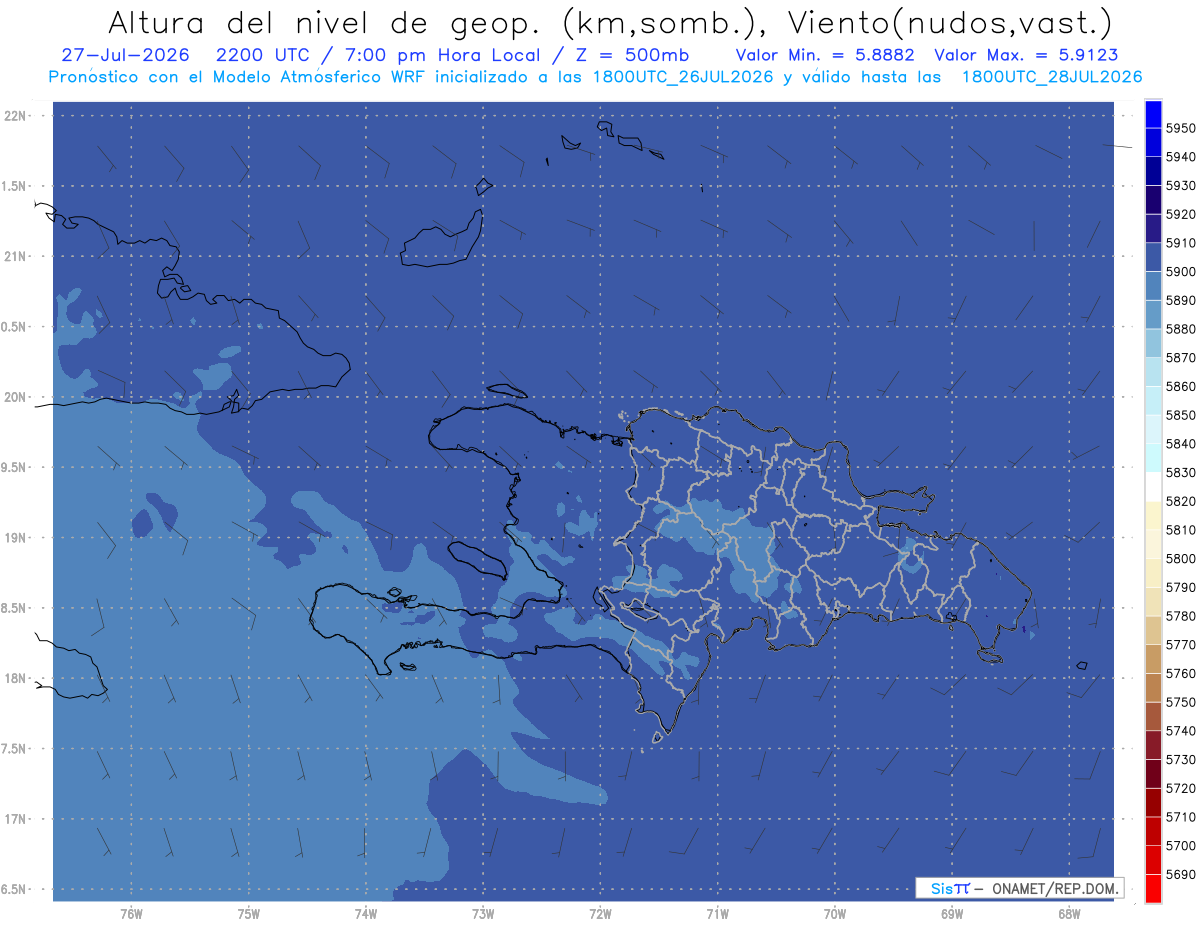The image size is (1200, 927).
Task: Click the longitude label 68W
Action: tap(1069, 913)
